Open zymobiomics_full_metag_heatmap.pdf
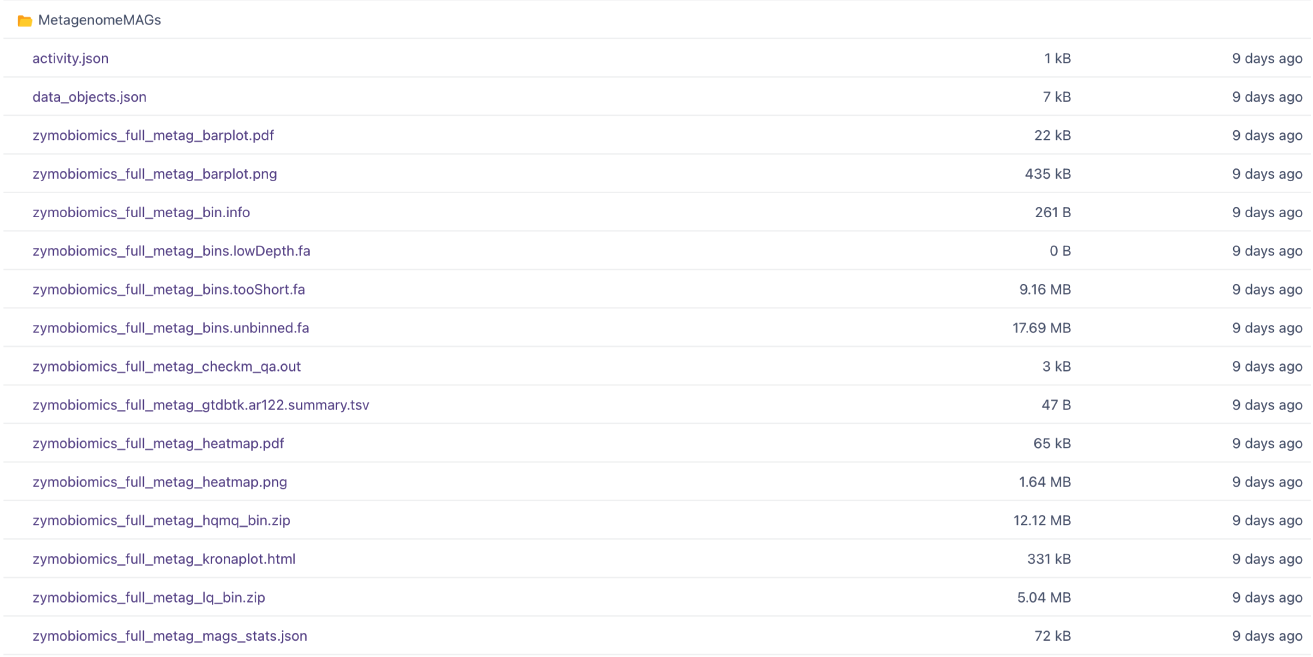Image resolution: width=1313 pixels, height=657 pixels. click(158, 444)
